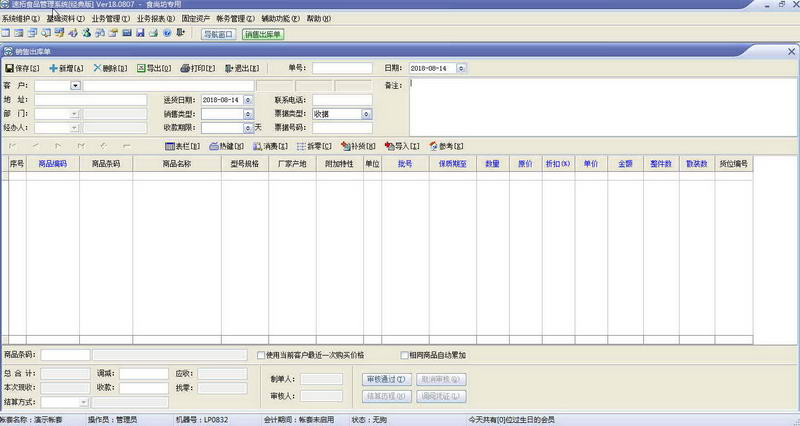Open help via the blue question mark icon

167,33
